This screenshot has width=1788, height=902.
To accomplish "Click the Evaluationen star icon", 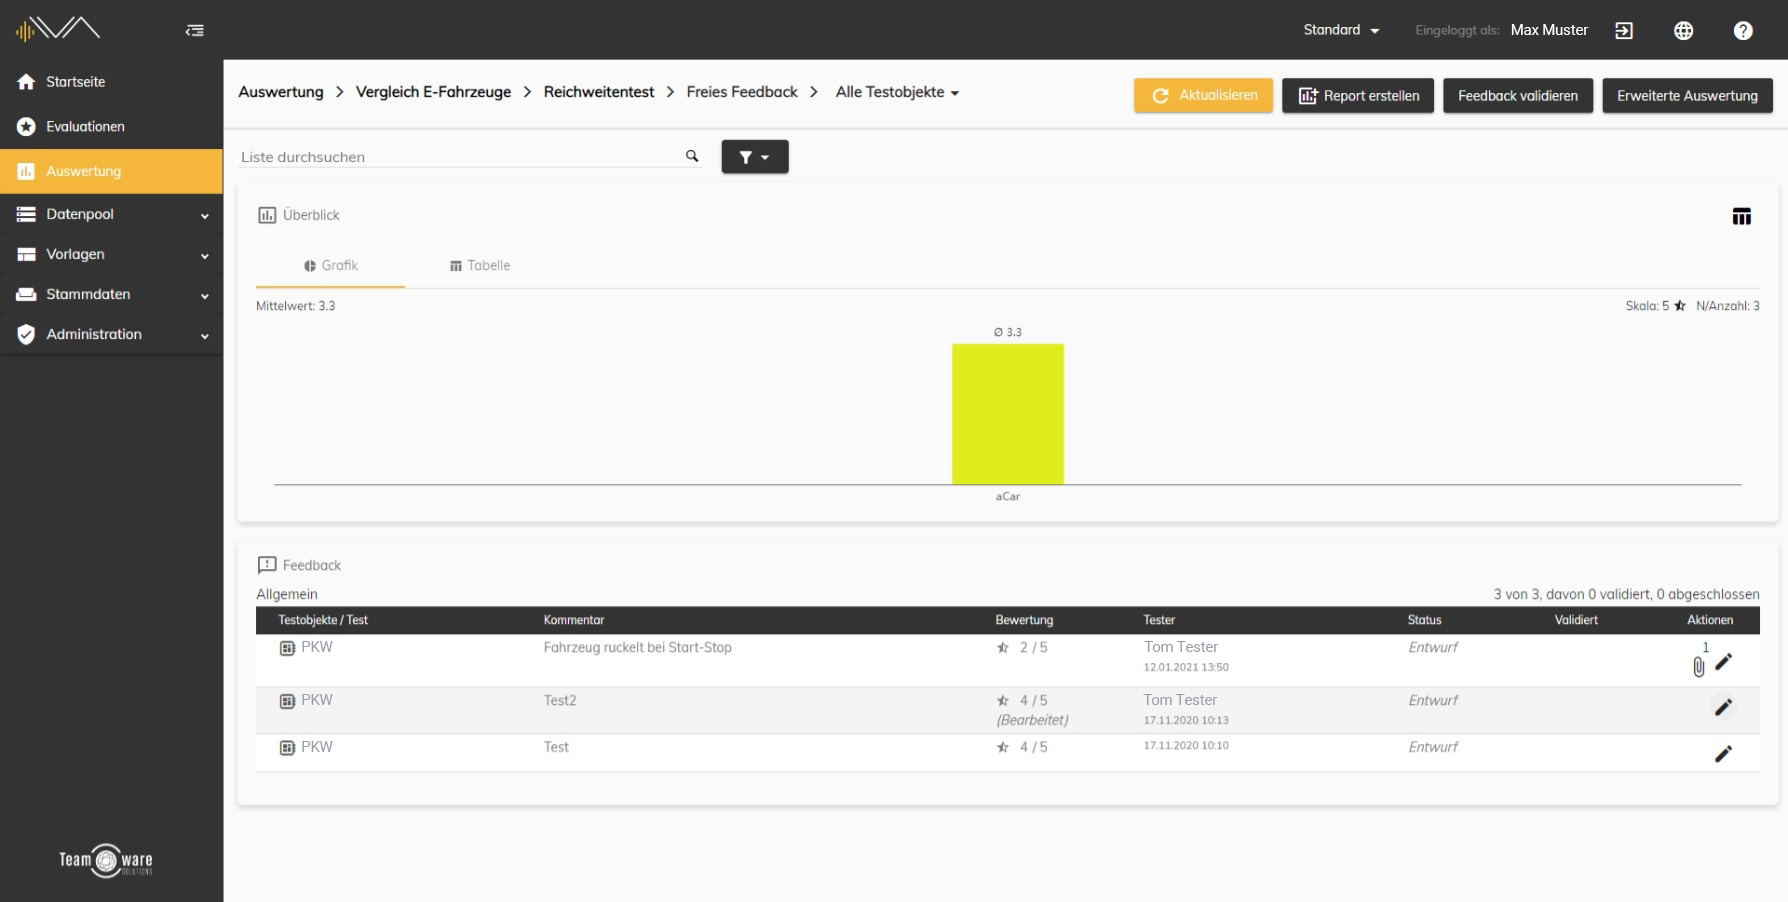I will 26,126.
